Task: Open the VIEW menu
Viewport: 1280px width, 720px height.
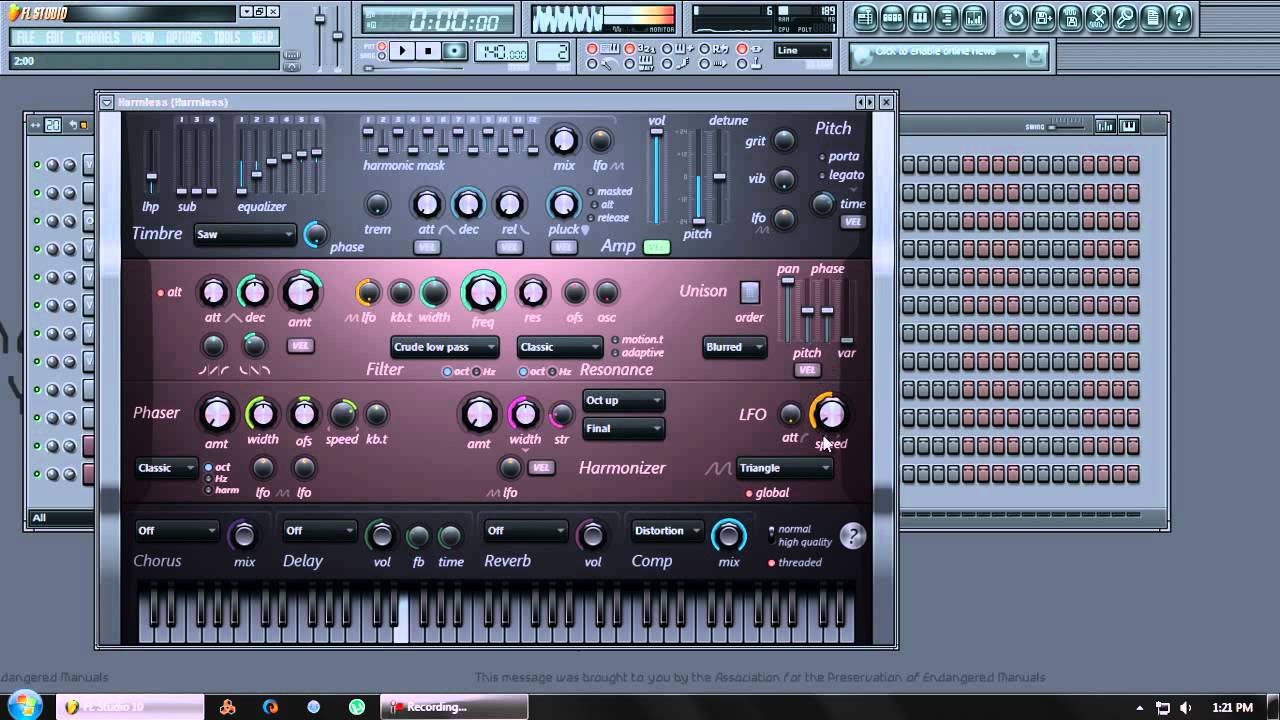Action: (143, 38)
